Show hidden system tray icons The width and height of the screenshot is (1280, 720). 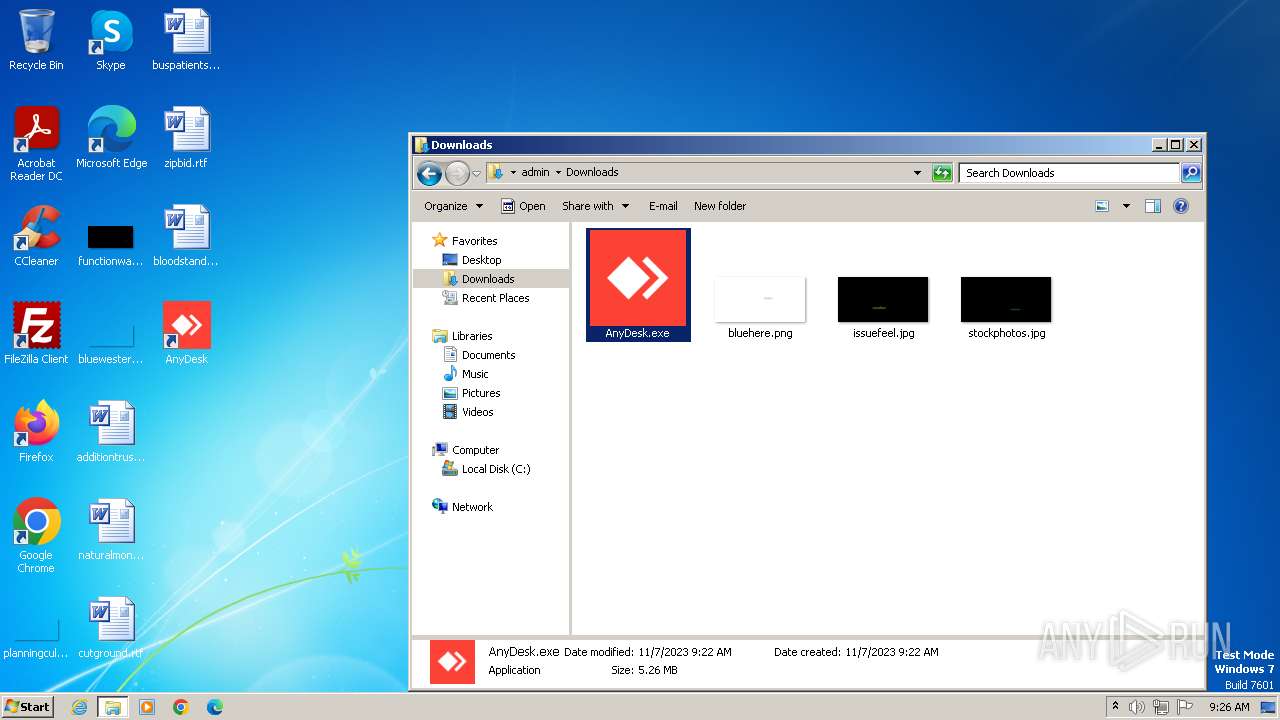click(1115, 706)
